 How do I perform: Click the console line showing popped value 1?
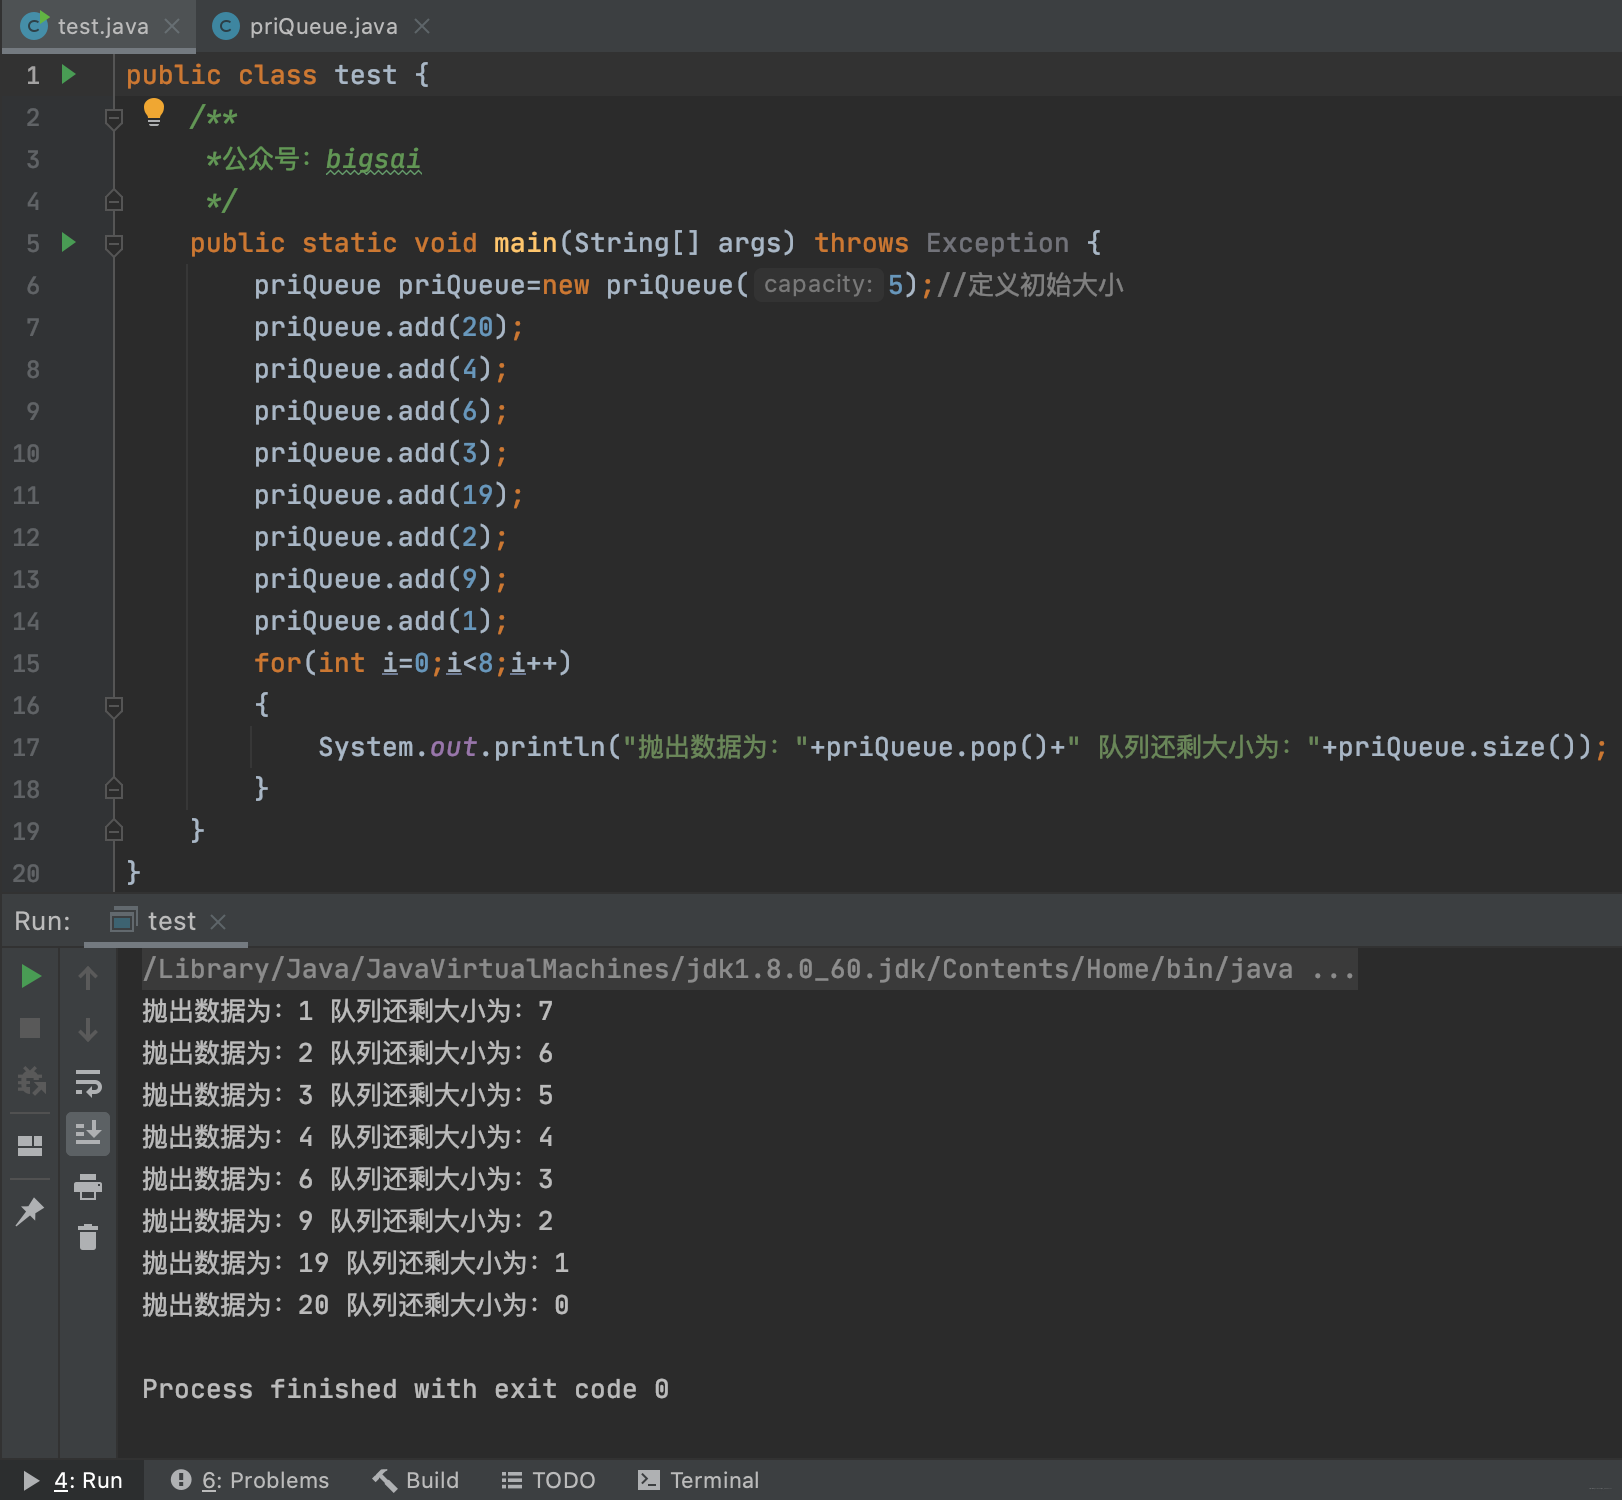348,1011
